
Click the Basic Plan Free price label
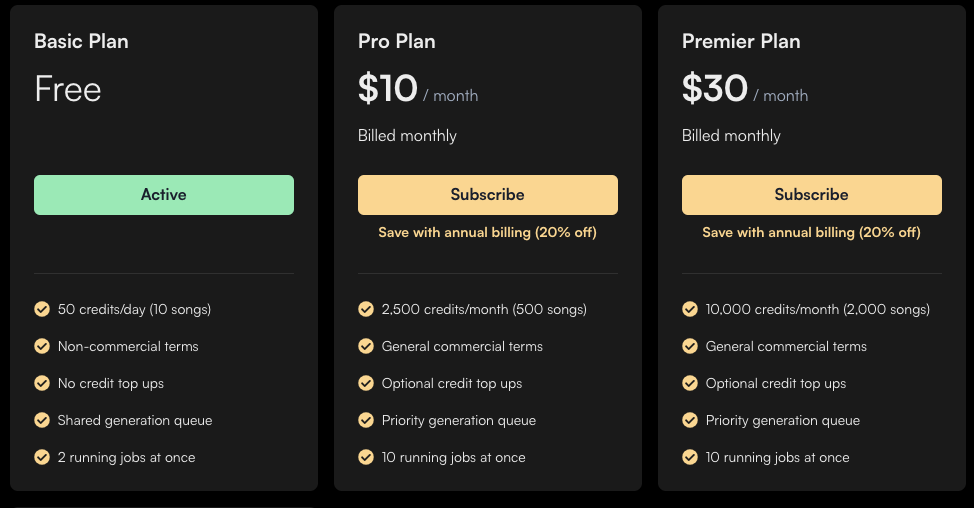coord(68,89)
